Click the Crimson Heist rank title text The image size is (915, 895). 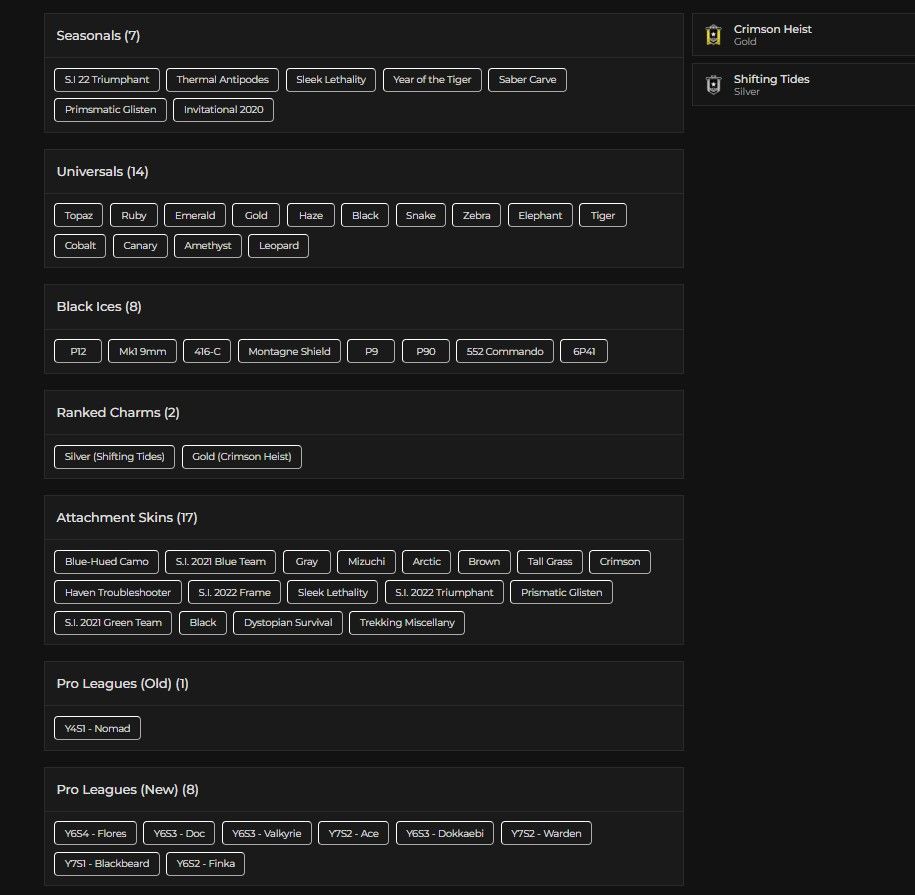click(x=772, y=29)
